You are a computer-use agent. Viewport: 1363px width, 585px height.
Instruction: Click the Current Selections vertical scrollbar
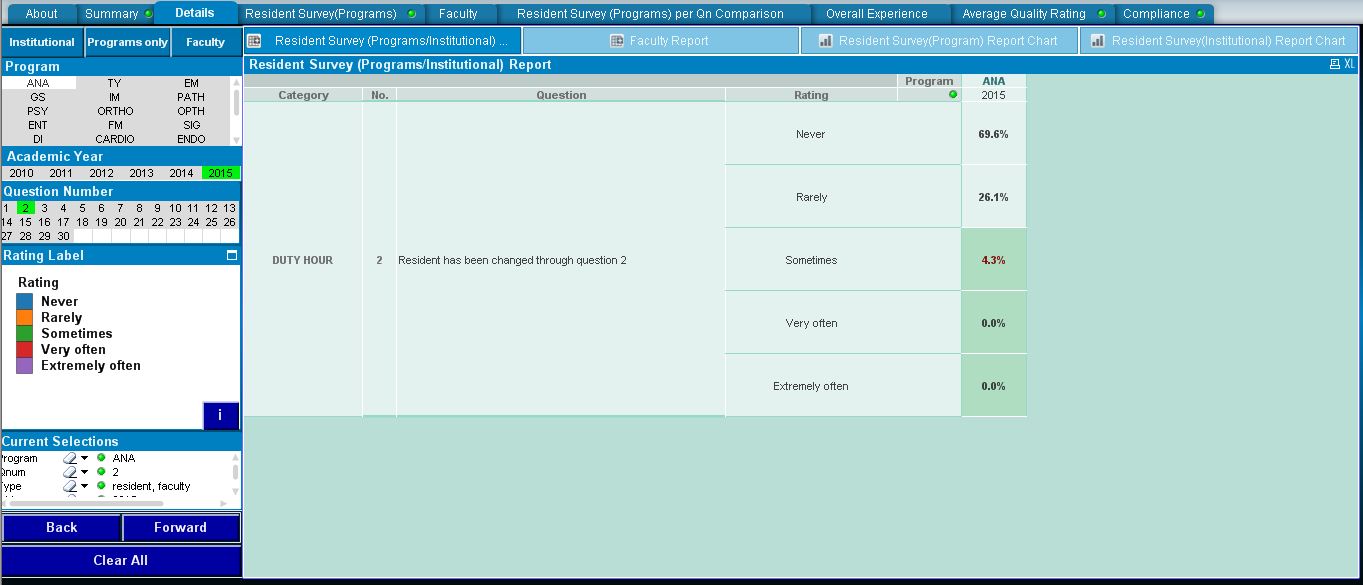pos(236,472)
